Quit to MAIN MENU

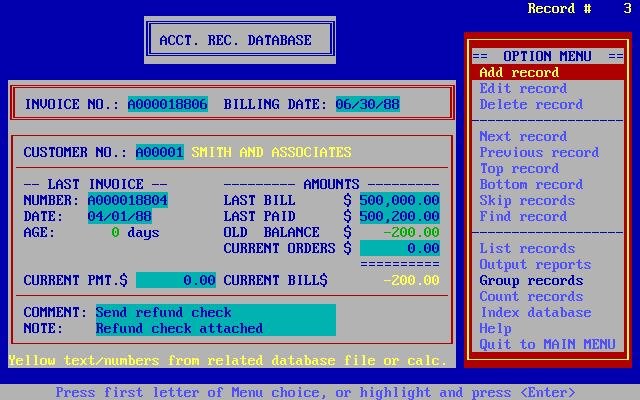click(x=547, y=345)
